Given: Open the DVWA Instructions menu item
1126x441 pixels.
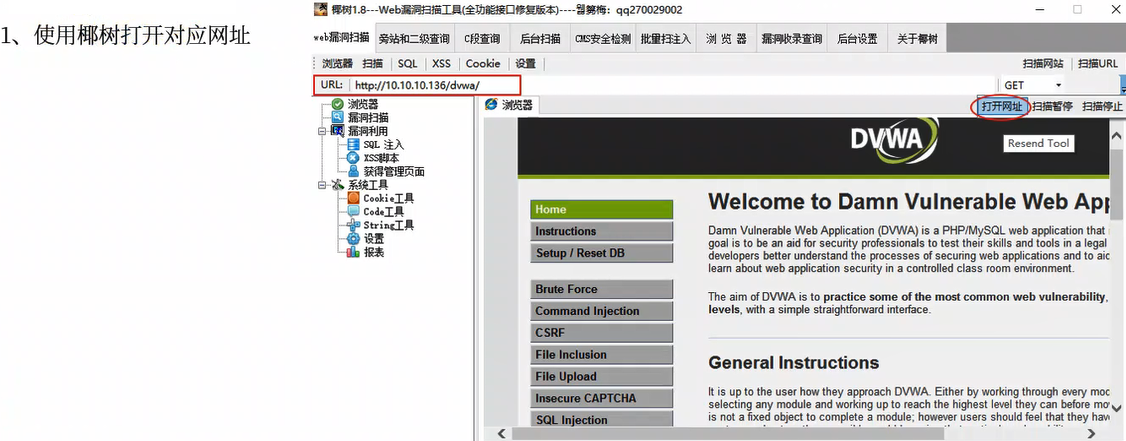Looking at the screenshot, I should tap(602, 231).
